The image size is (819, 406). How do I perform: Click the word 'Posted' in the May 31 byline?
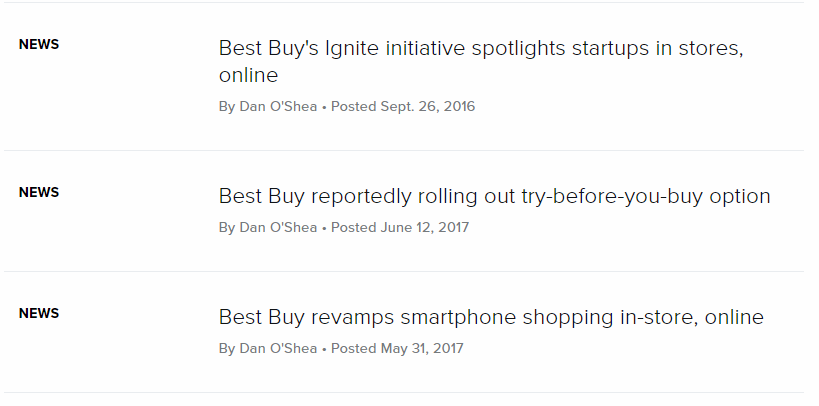coord(354,349)
